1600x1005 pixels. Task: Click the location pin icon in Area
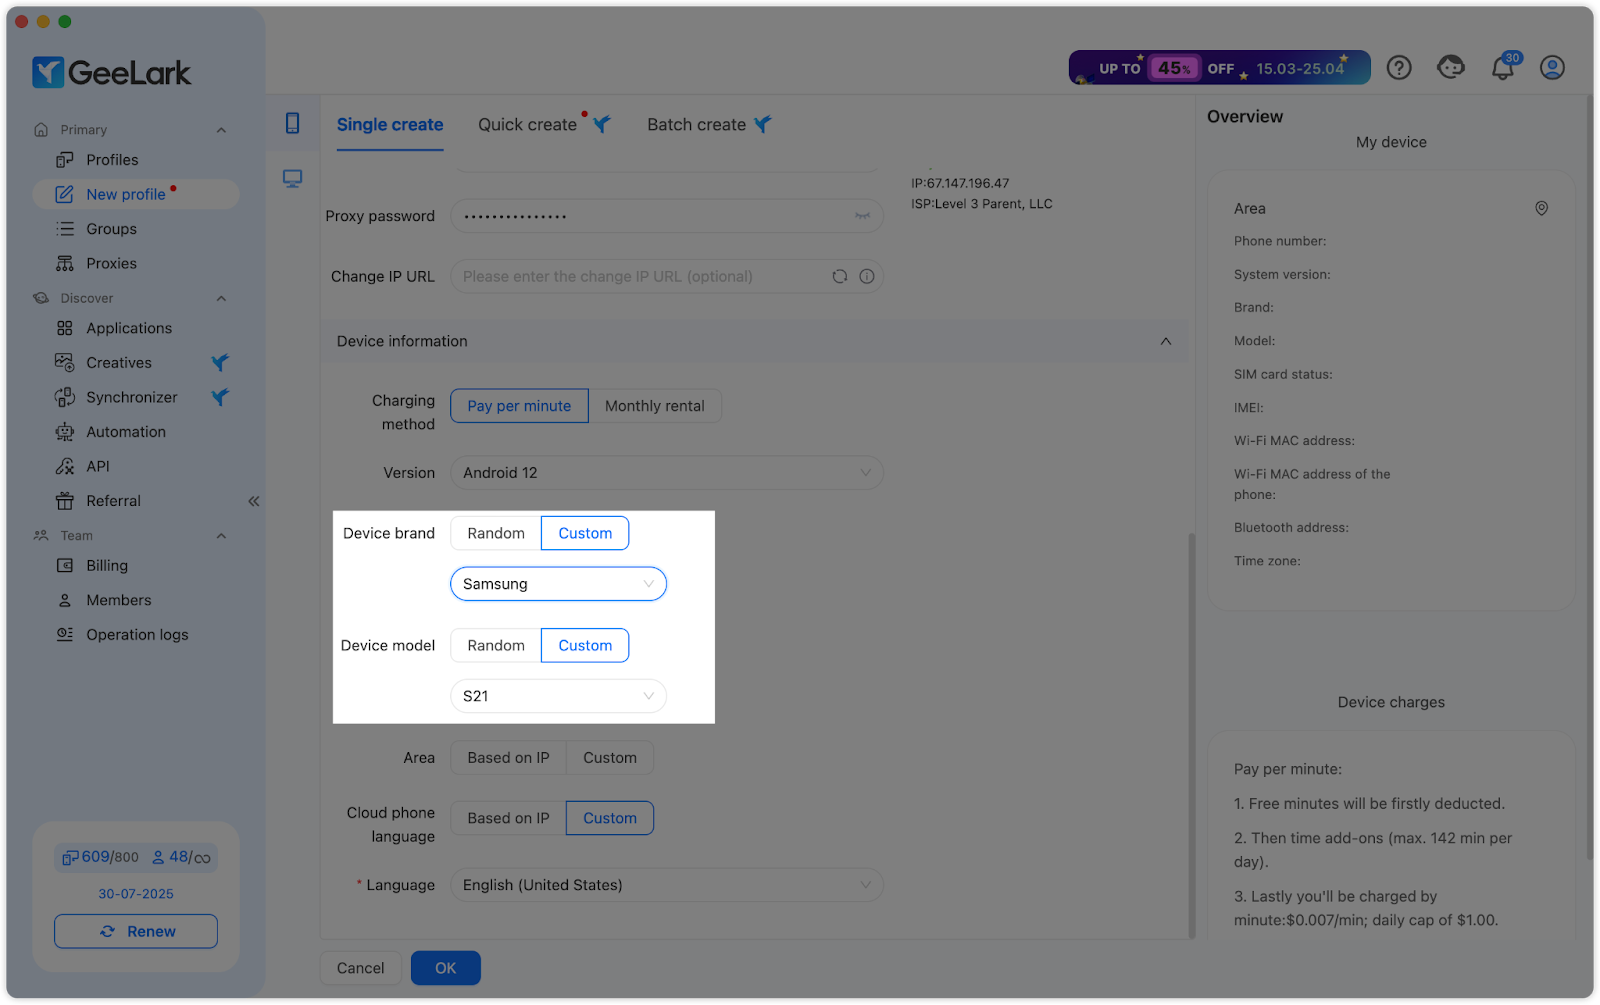(x=1542, y=208)
